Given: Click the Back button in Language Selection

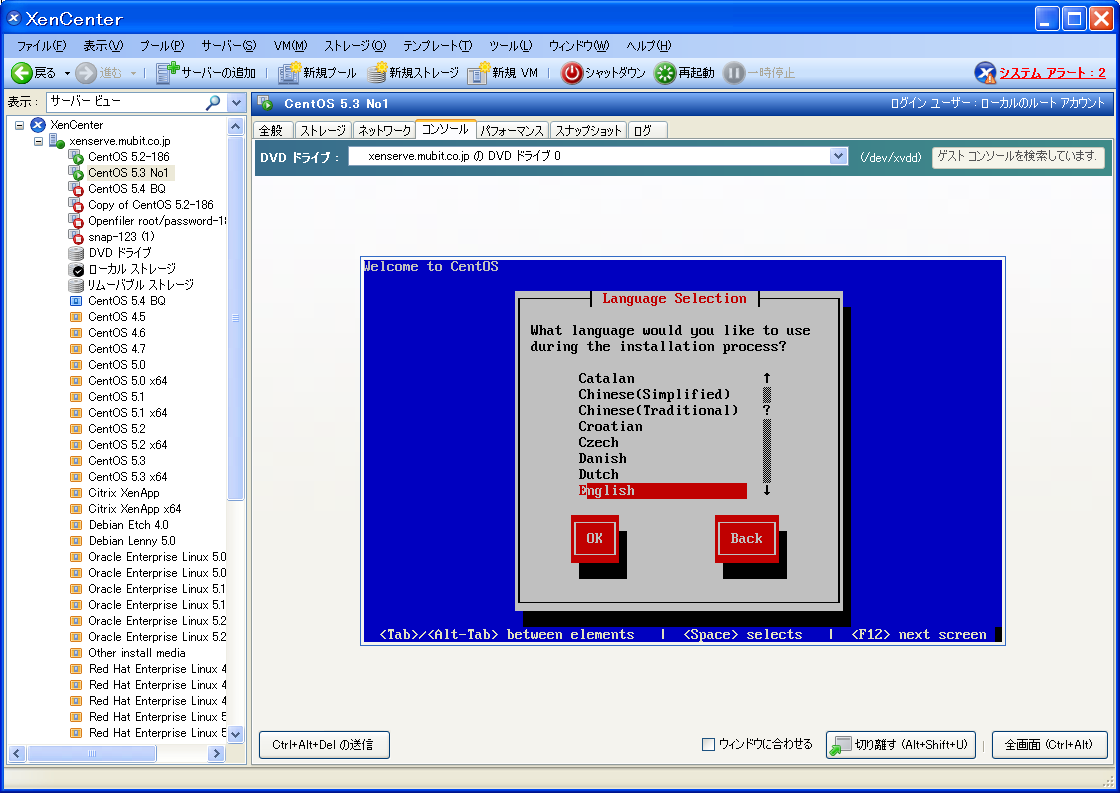Looking at the screenshot, I should pos(746,539).
